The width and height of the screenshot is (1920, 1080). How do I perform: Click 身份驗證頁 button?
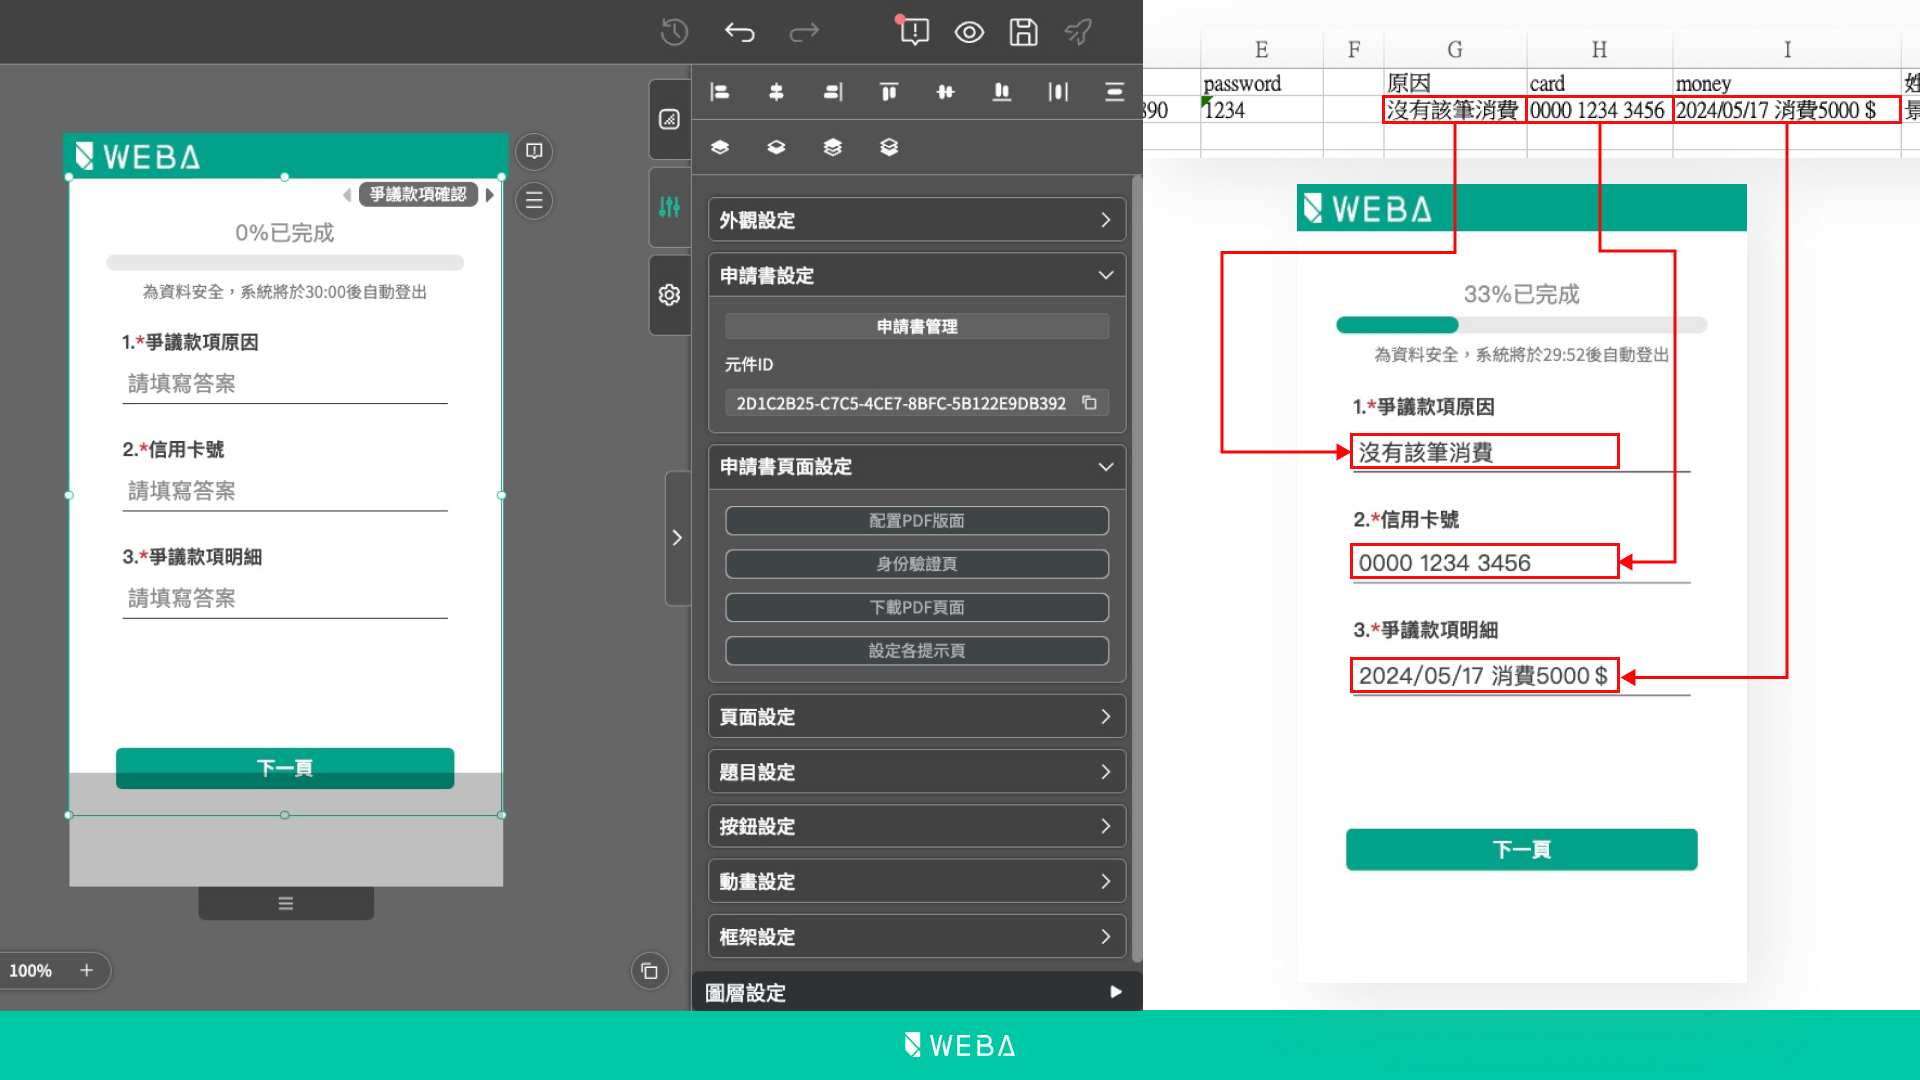pyautogui.click(x=916, y=564)
